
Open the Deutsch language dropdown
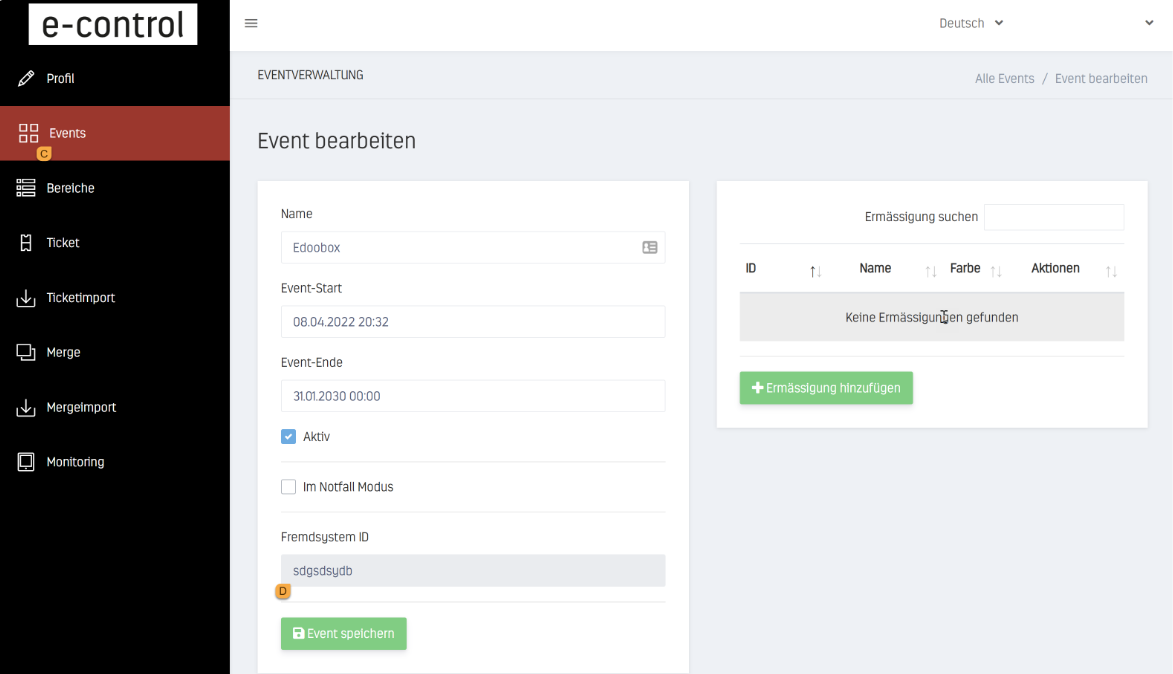(x=970, y=24)
